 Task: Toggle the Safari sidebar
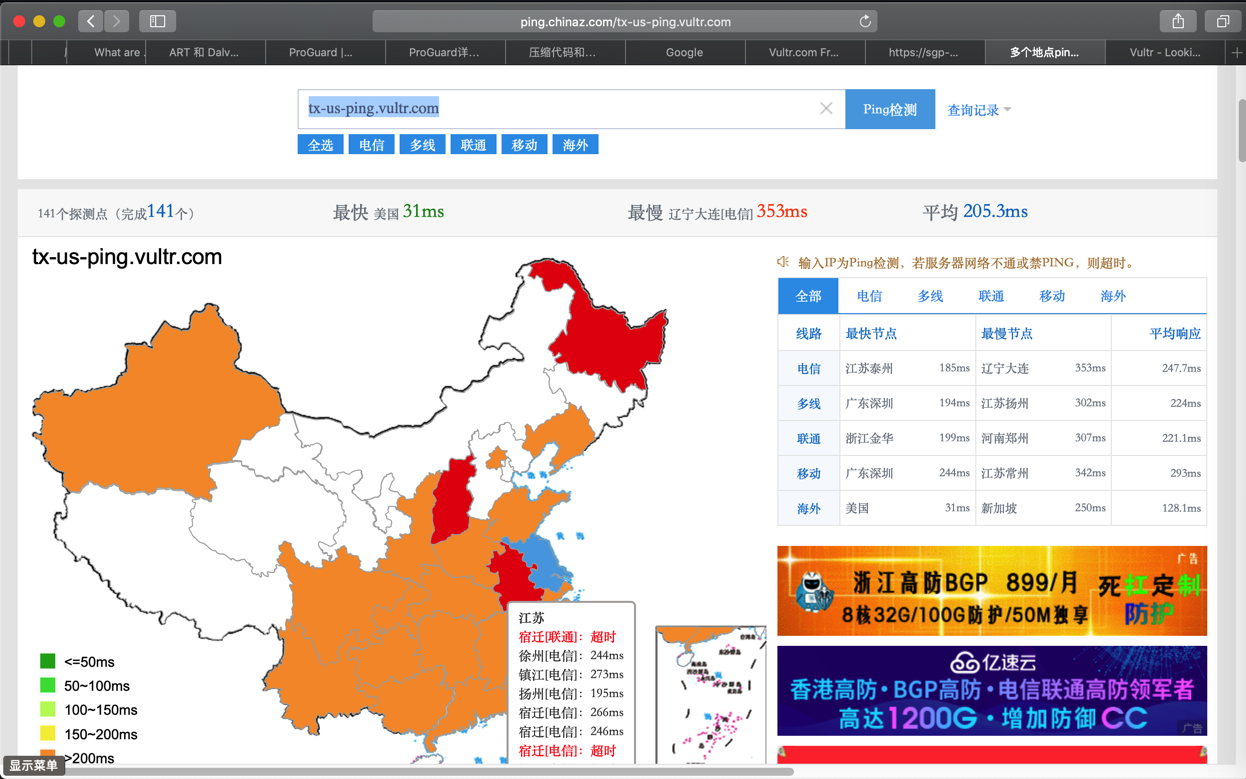tap(158, 21)
